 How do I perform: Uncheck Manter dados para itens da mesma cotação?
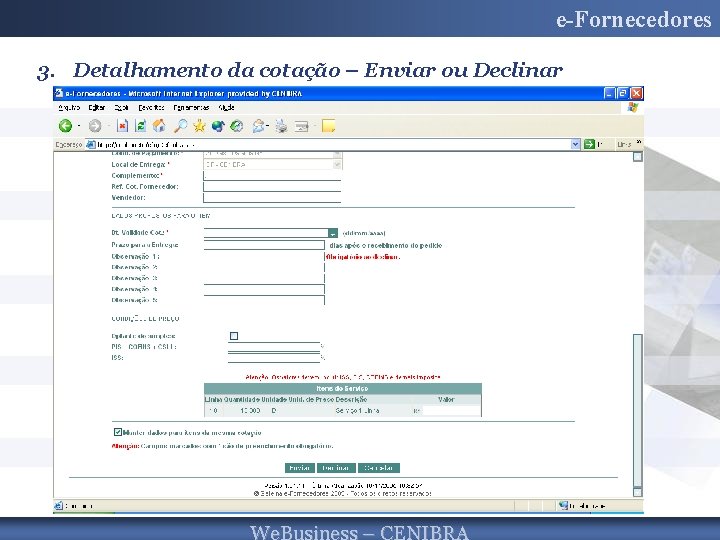(118, 432)
